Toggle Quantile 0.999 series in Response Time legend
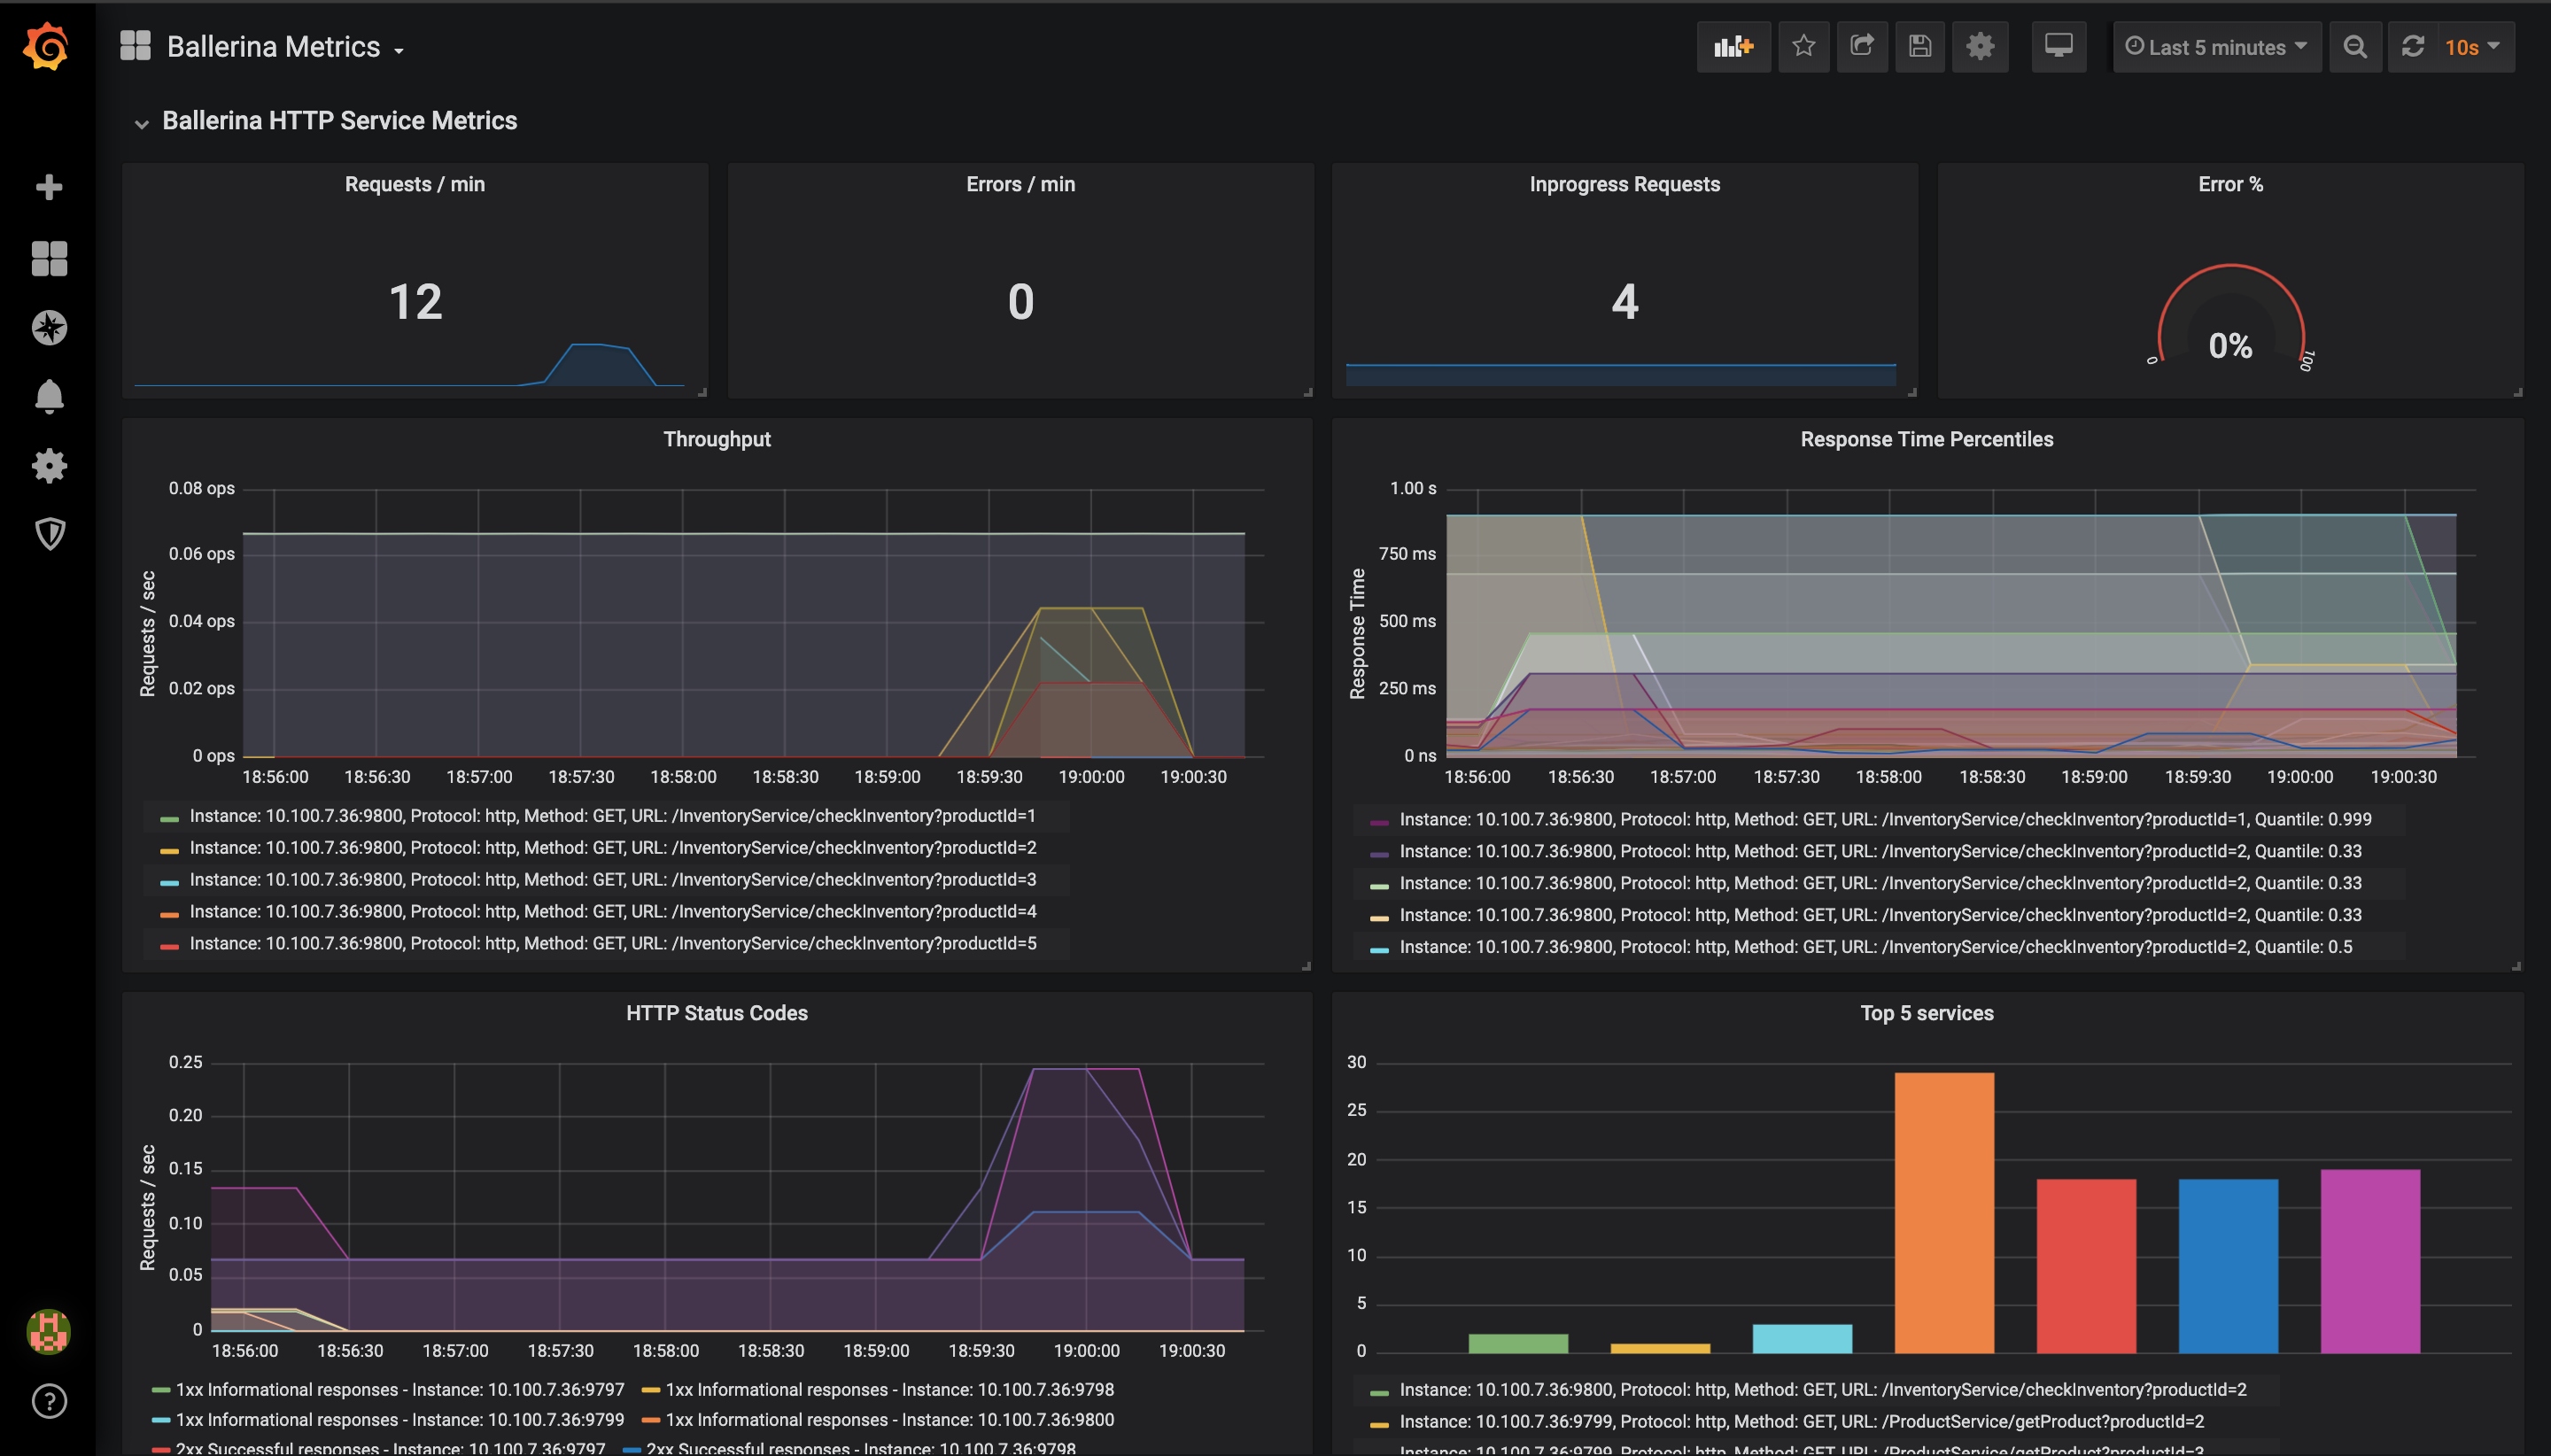Image resolution: width=2551 pixels, height=1456 pixels. pyautogui.click(x=1884, y=820)
